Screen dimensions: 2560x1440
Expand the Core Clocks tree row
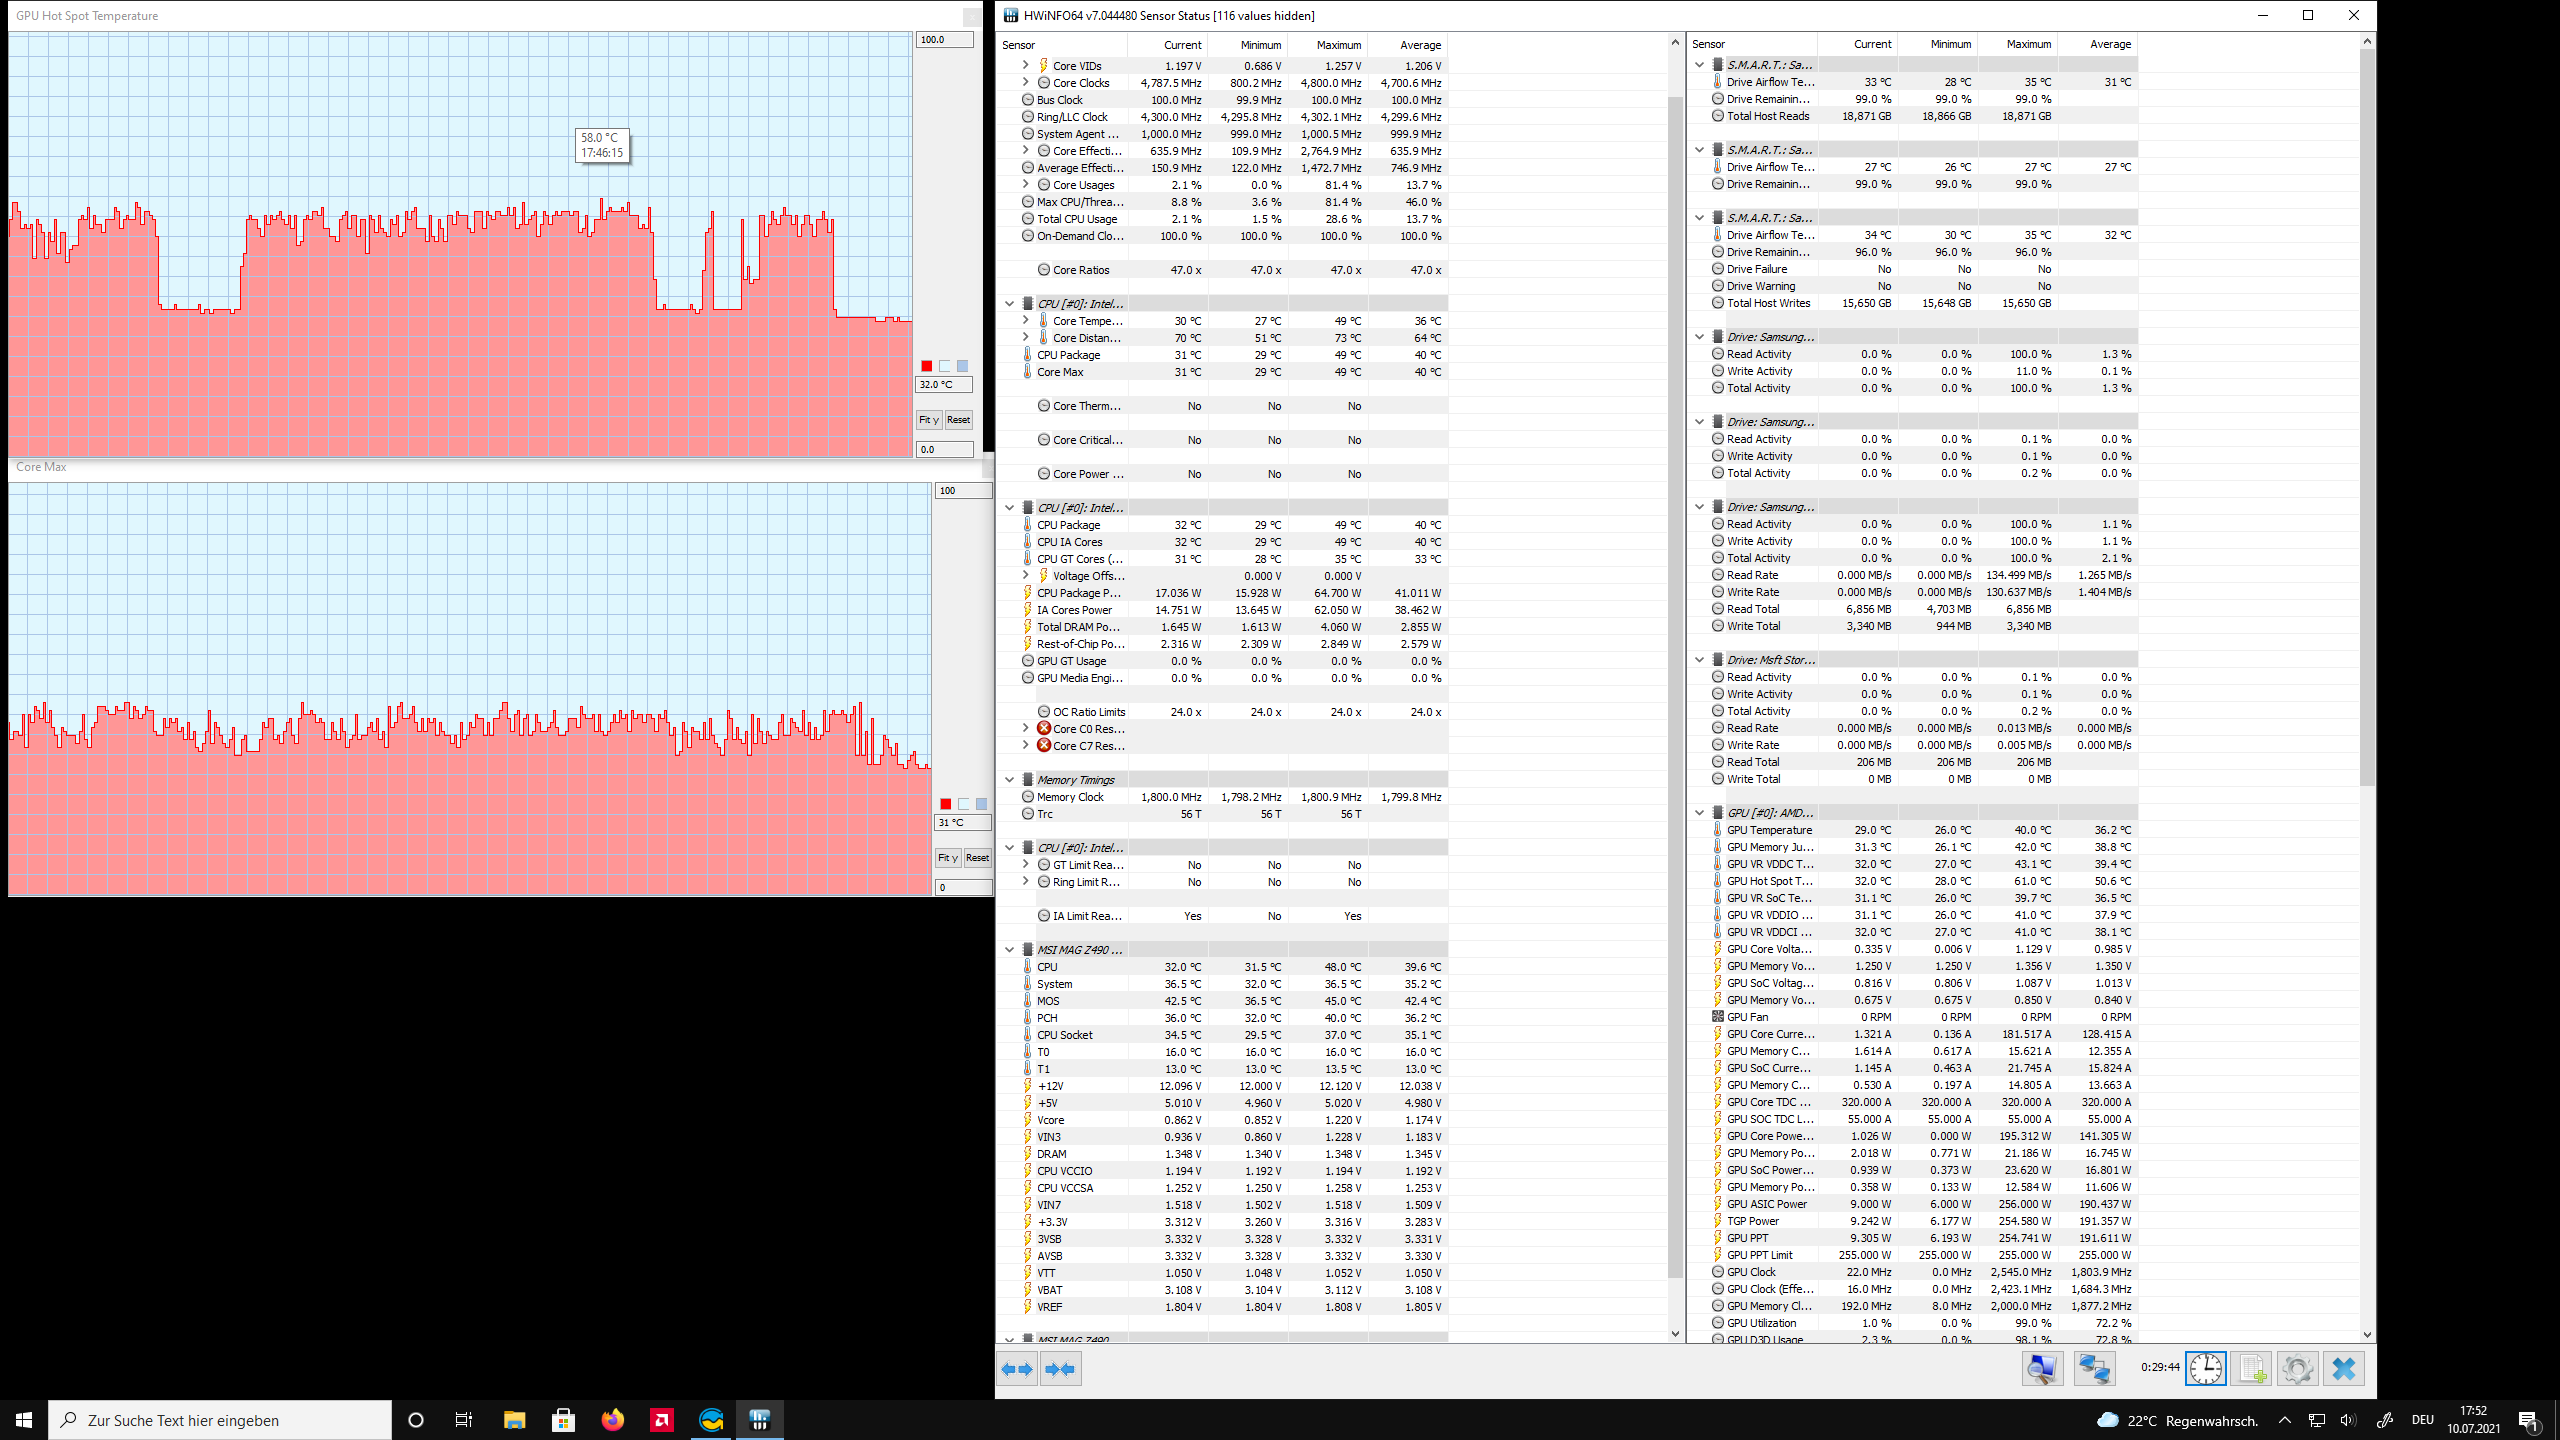1025,82
